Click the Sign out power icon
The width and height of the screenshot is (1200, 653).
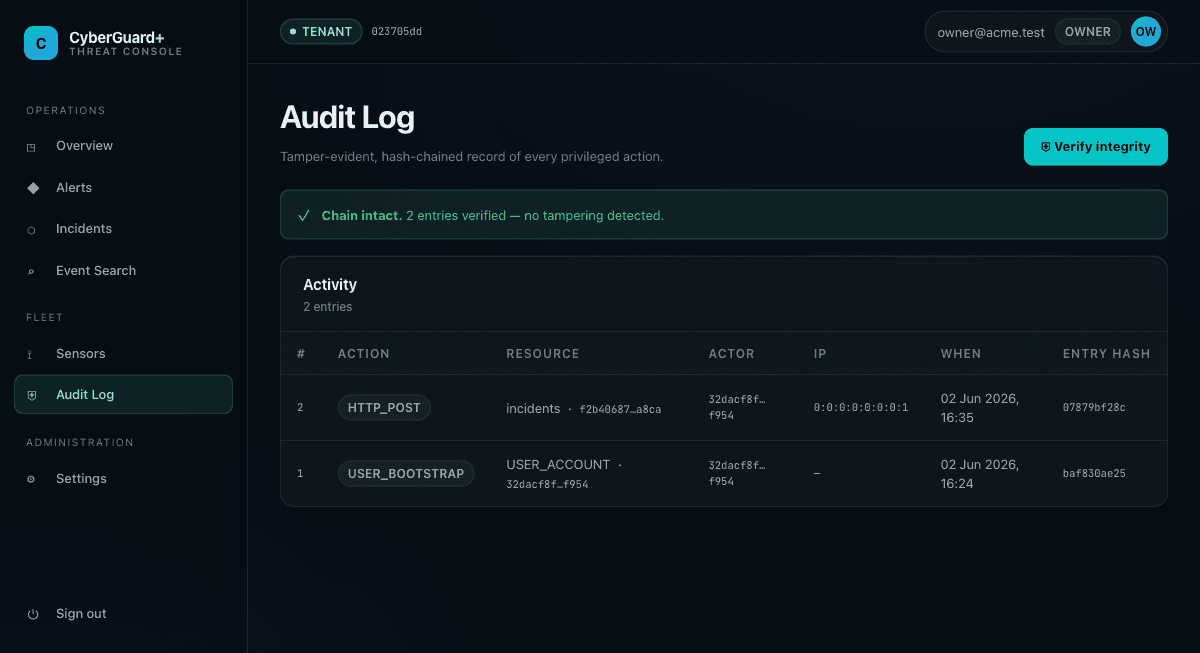tap(32, 614)
